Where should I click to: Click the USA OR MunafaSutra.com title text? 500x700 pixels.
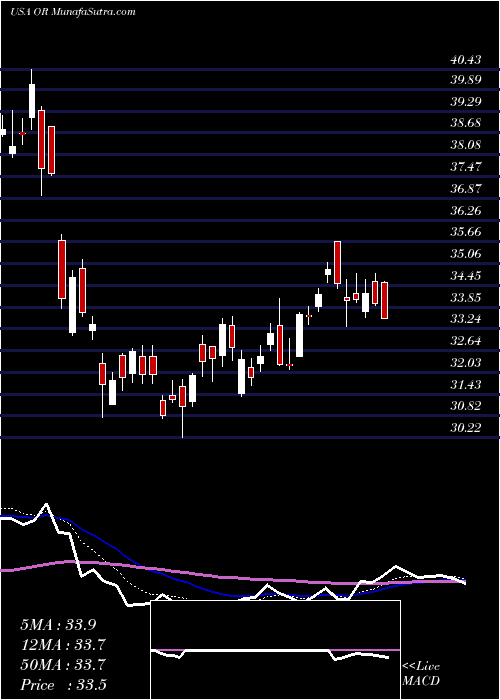73,12
